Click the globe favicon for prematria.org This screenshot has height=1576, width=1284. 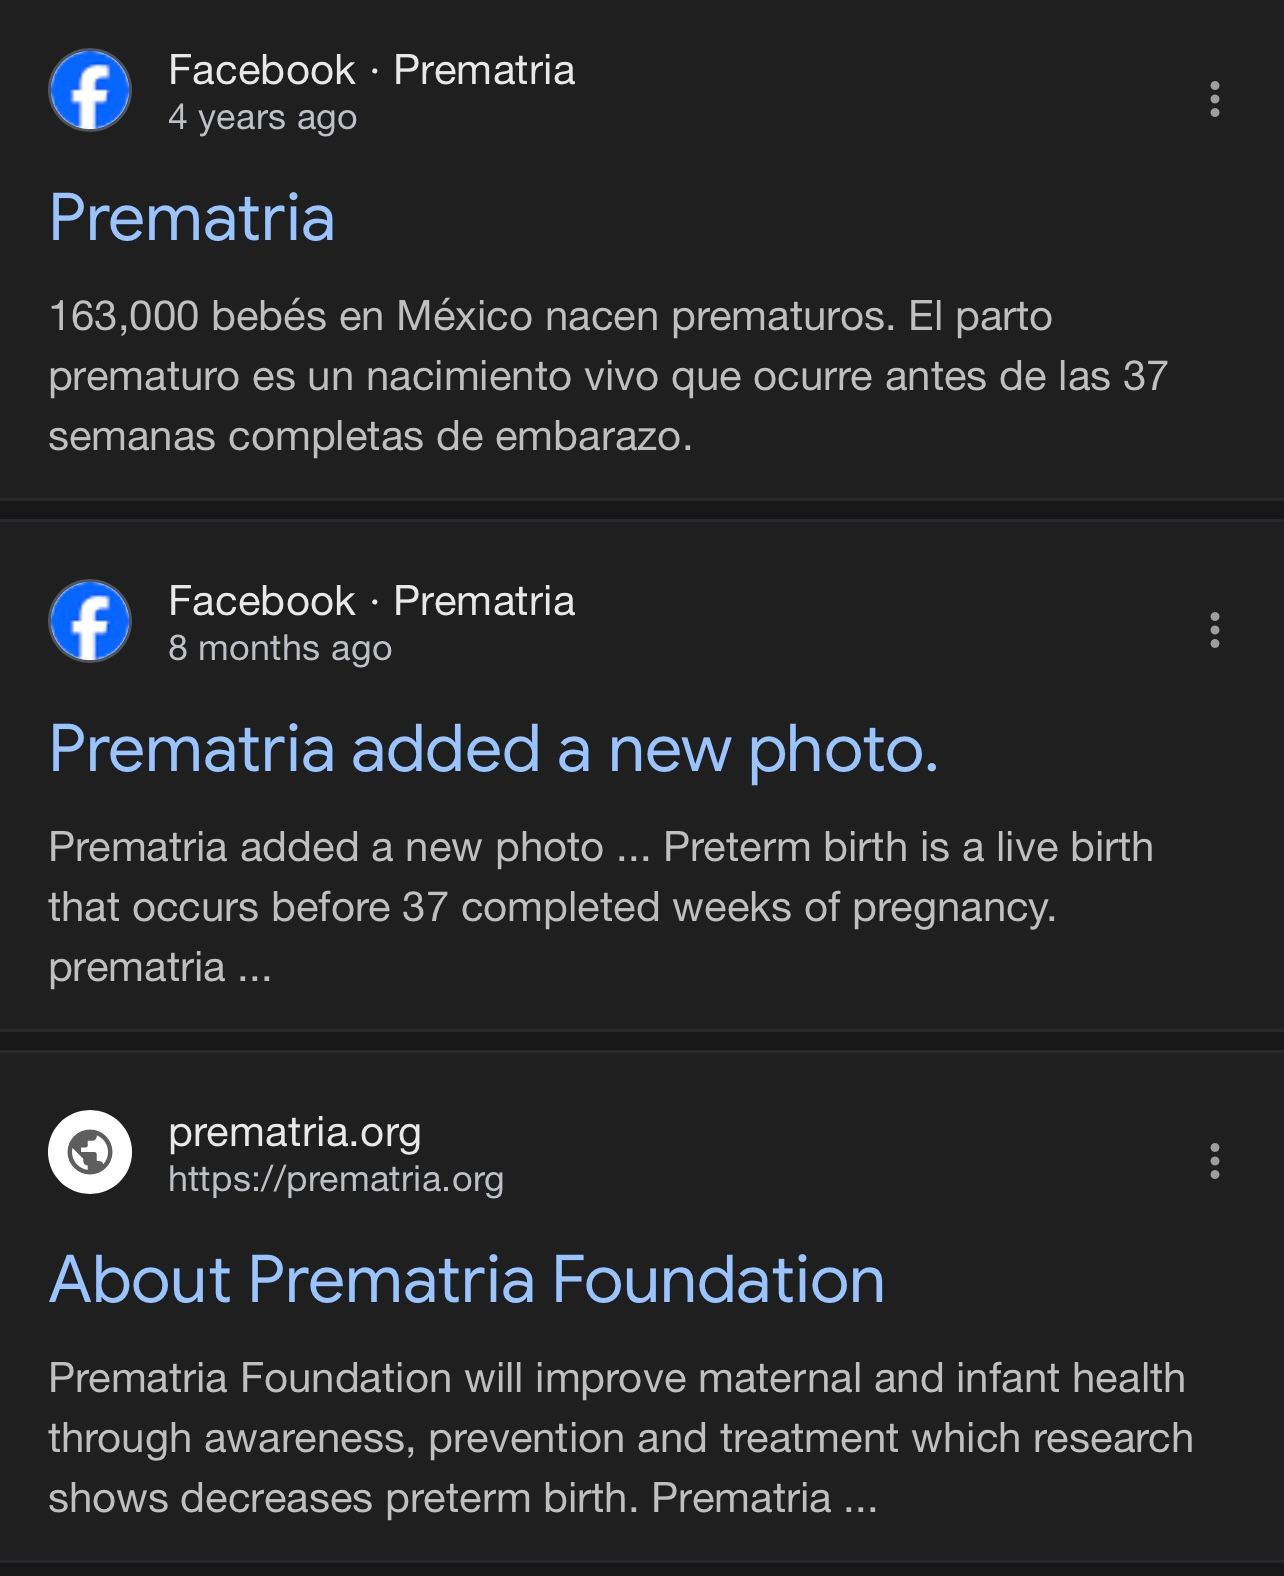coord(90,1152)
